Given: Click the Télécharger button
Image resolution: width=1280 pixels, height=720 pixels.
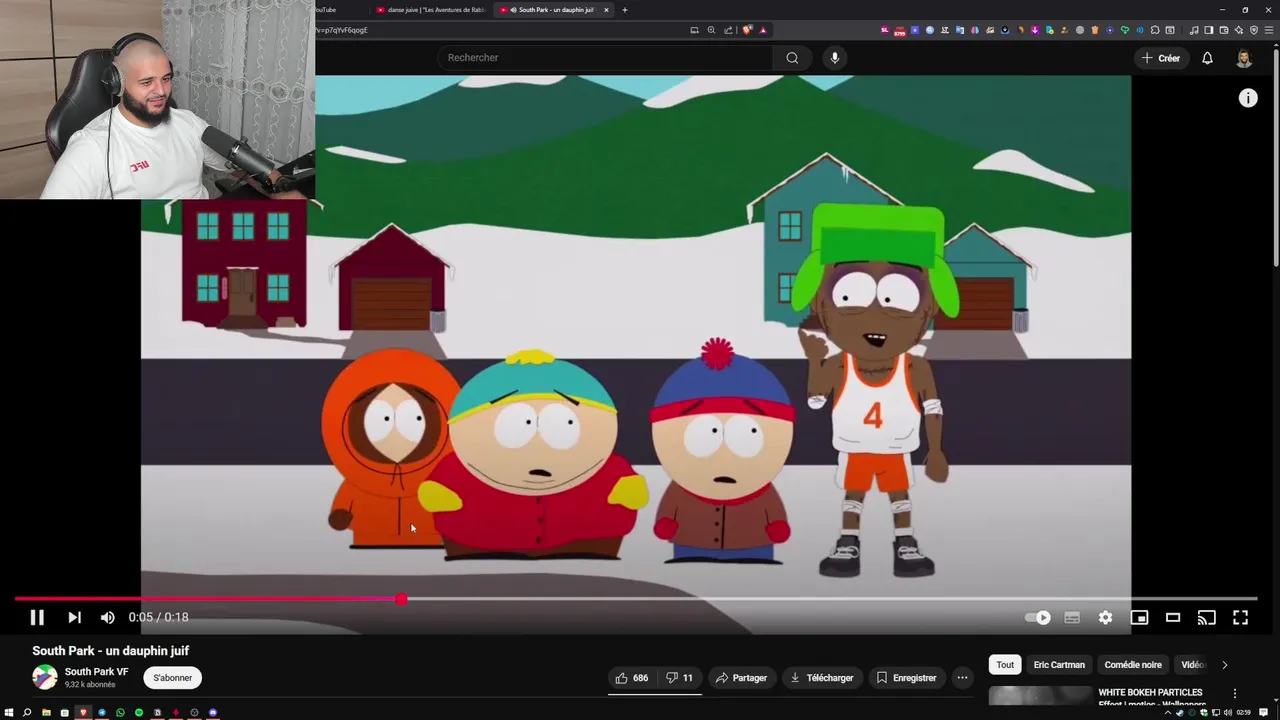Looking at the screenshot, I should pyautogui.click(x=821, y=678).
